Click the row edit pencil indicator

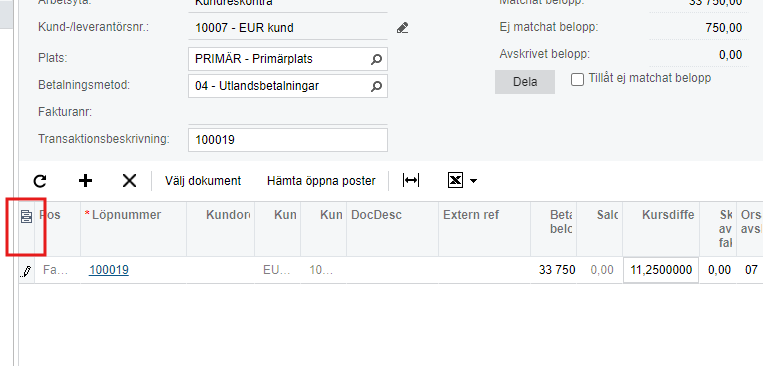coord(26,271)
